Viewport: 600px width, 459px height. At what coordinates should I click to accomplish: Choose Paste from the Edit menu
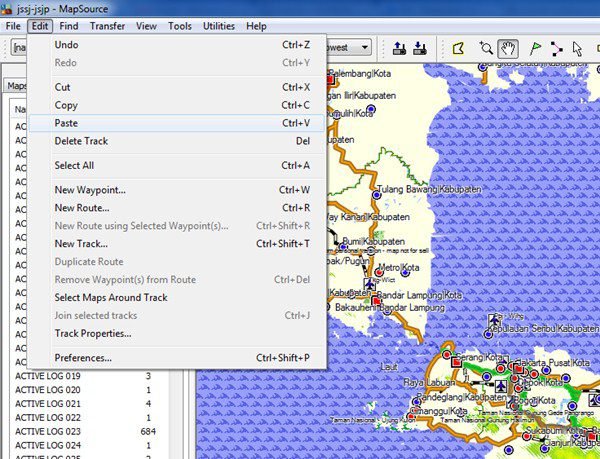[68, 123]
